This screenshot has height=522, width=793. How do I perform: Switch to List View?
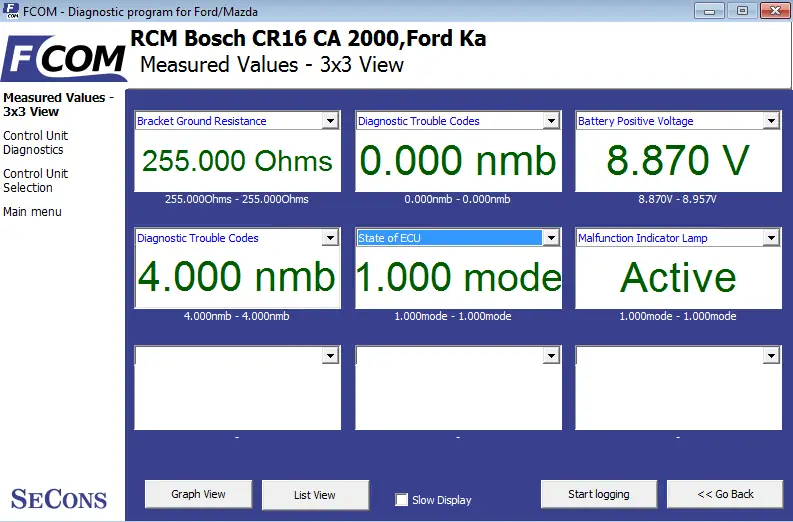pyautogui.click(x=315, y=495)
